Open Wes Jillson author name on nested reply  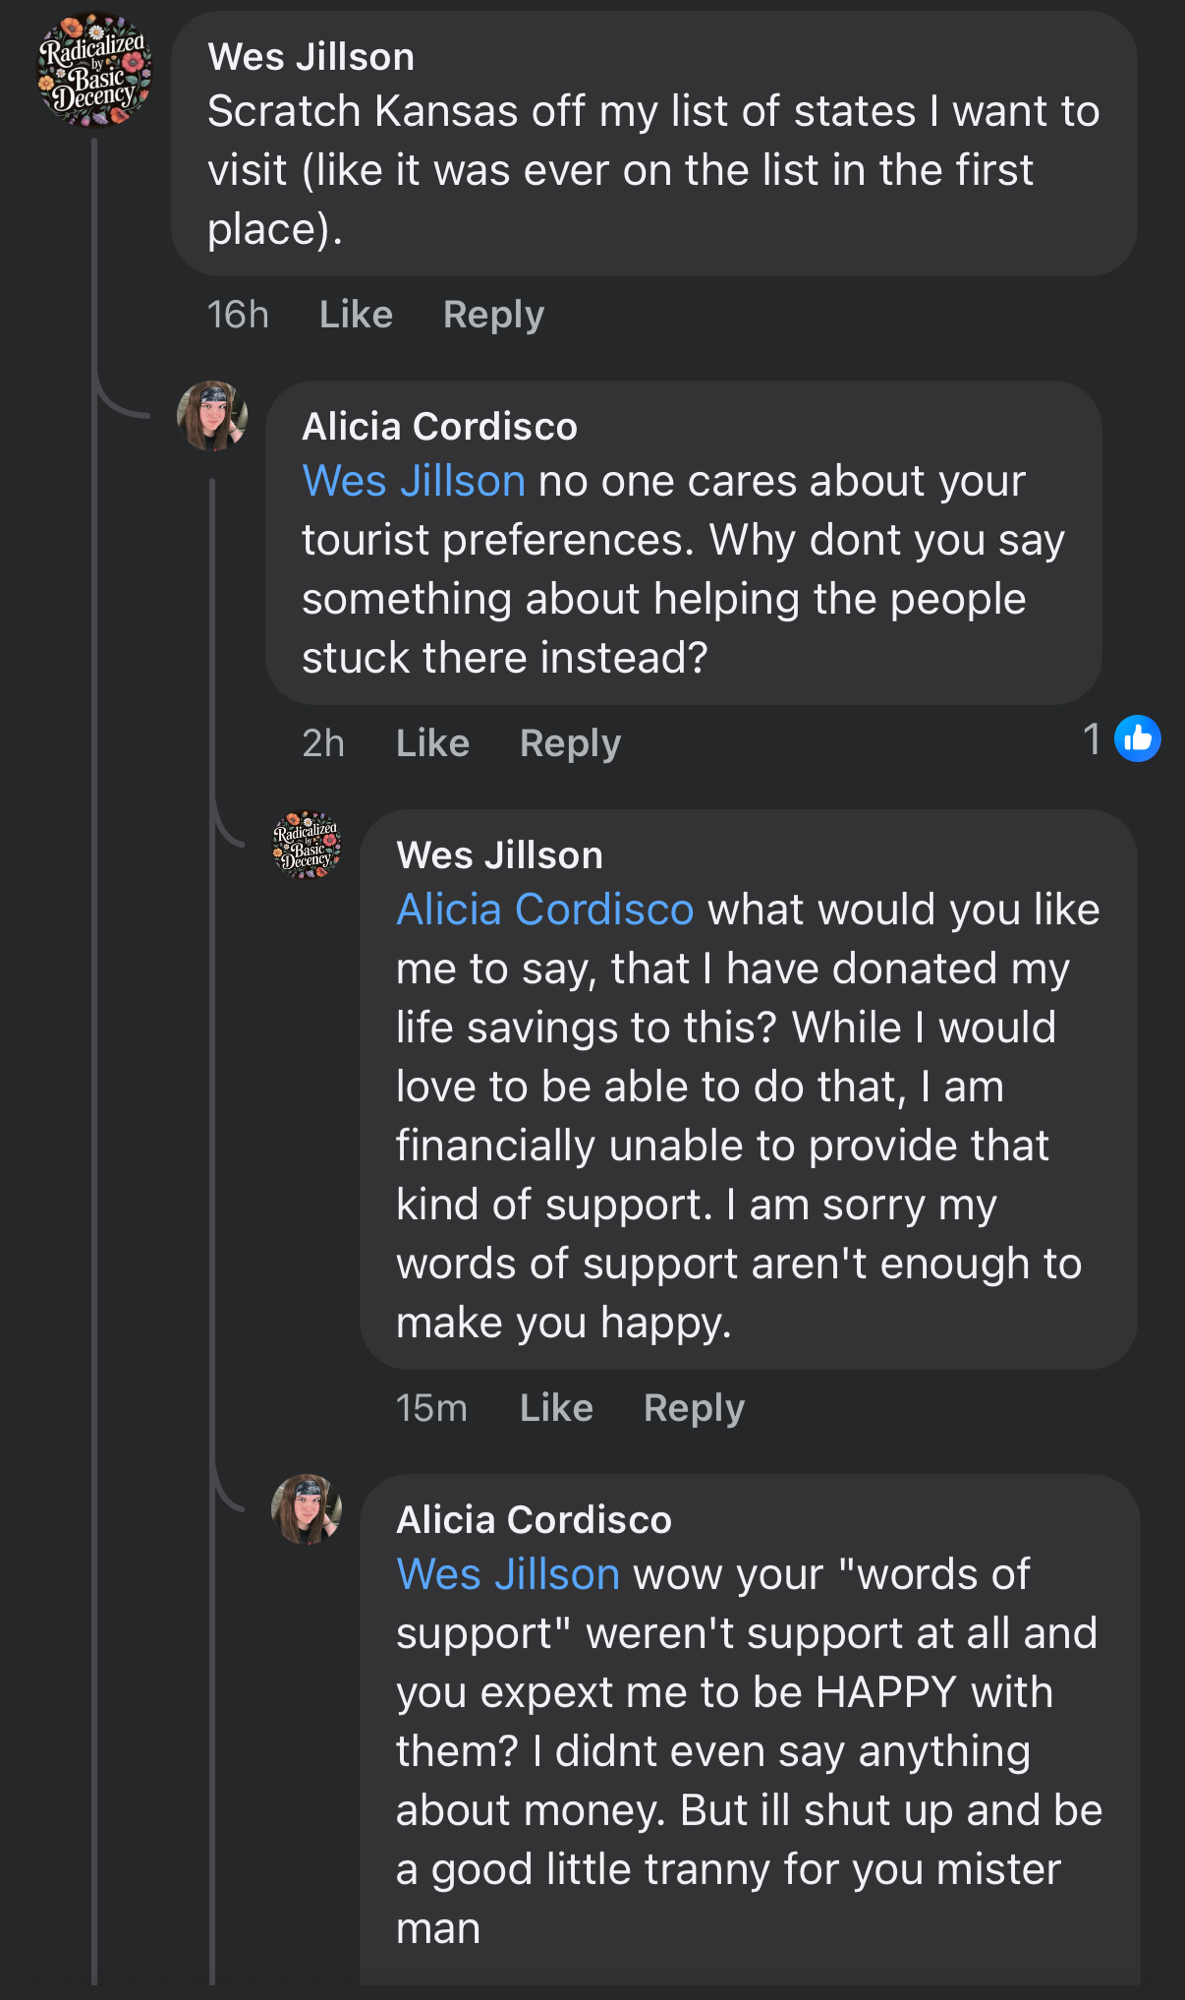tap(500, 856)
